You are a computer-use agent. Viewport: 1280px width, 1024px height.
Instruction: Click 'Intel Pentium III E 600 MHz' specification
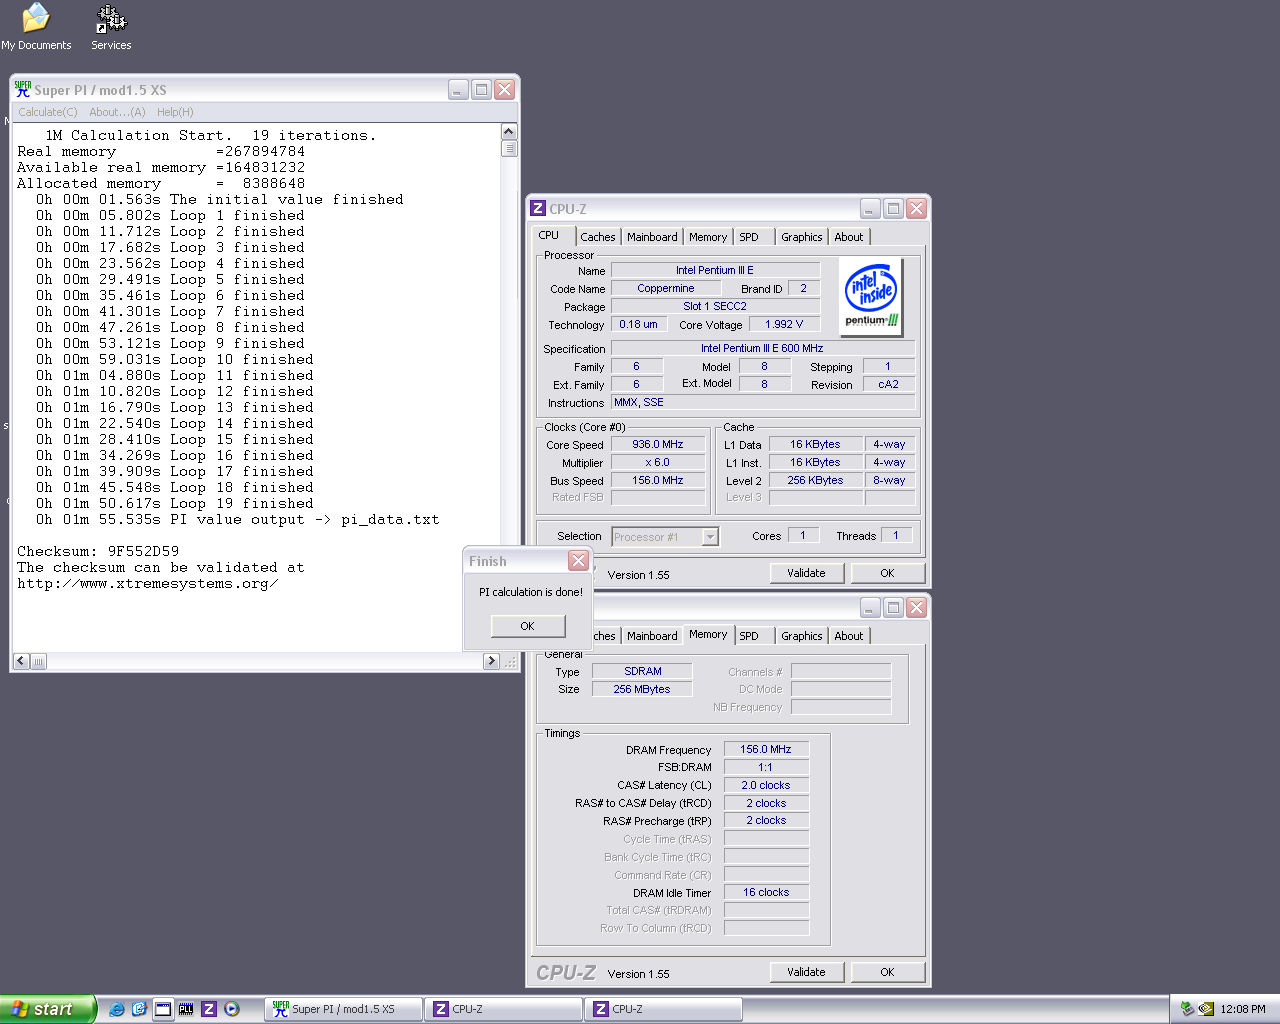click(x=762, y=349)
